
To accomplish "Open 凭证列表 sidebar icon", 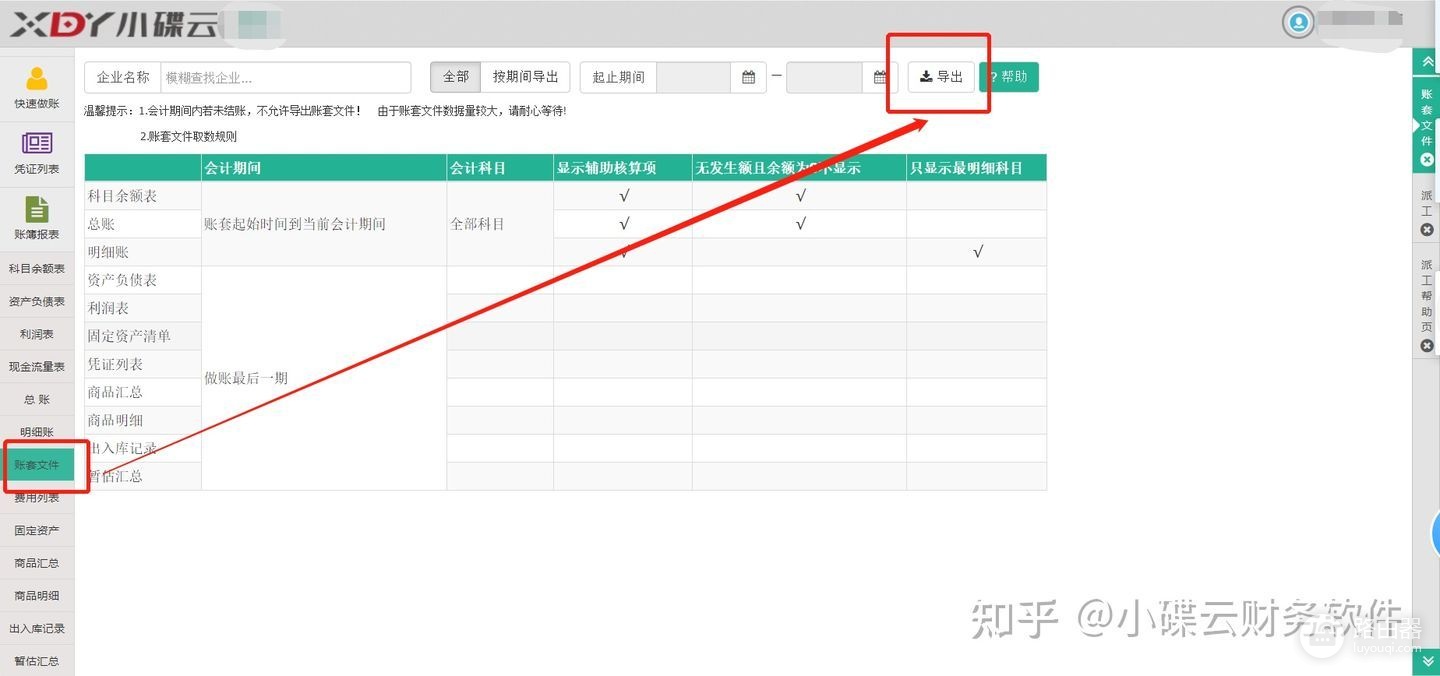I will 37,153.
